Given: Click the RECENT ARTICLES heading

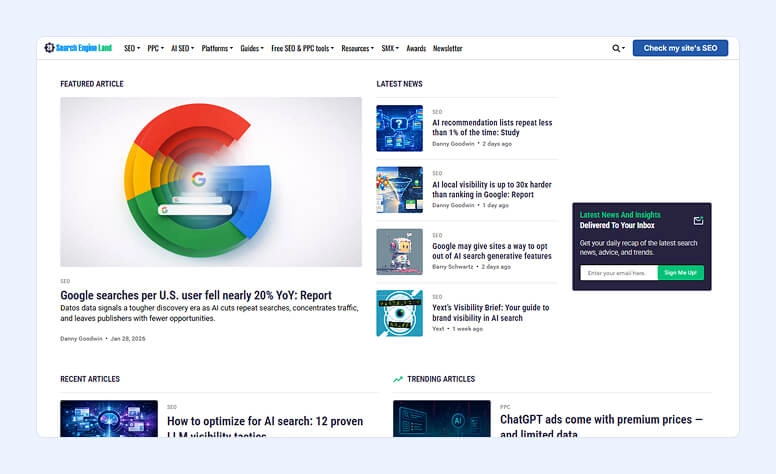Looking at the screenshot, I should (90, 379).
